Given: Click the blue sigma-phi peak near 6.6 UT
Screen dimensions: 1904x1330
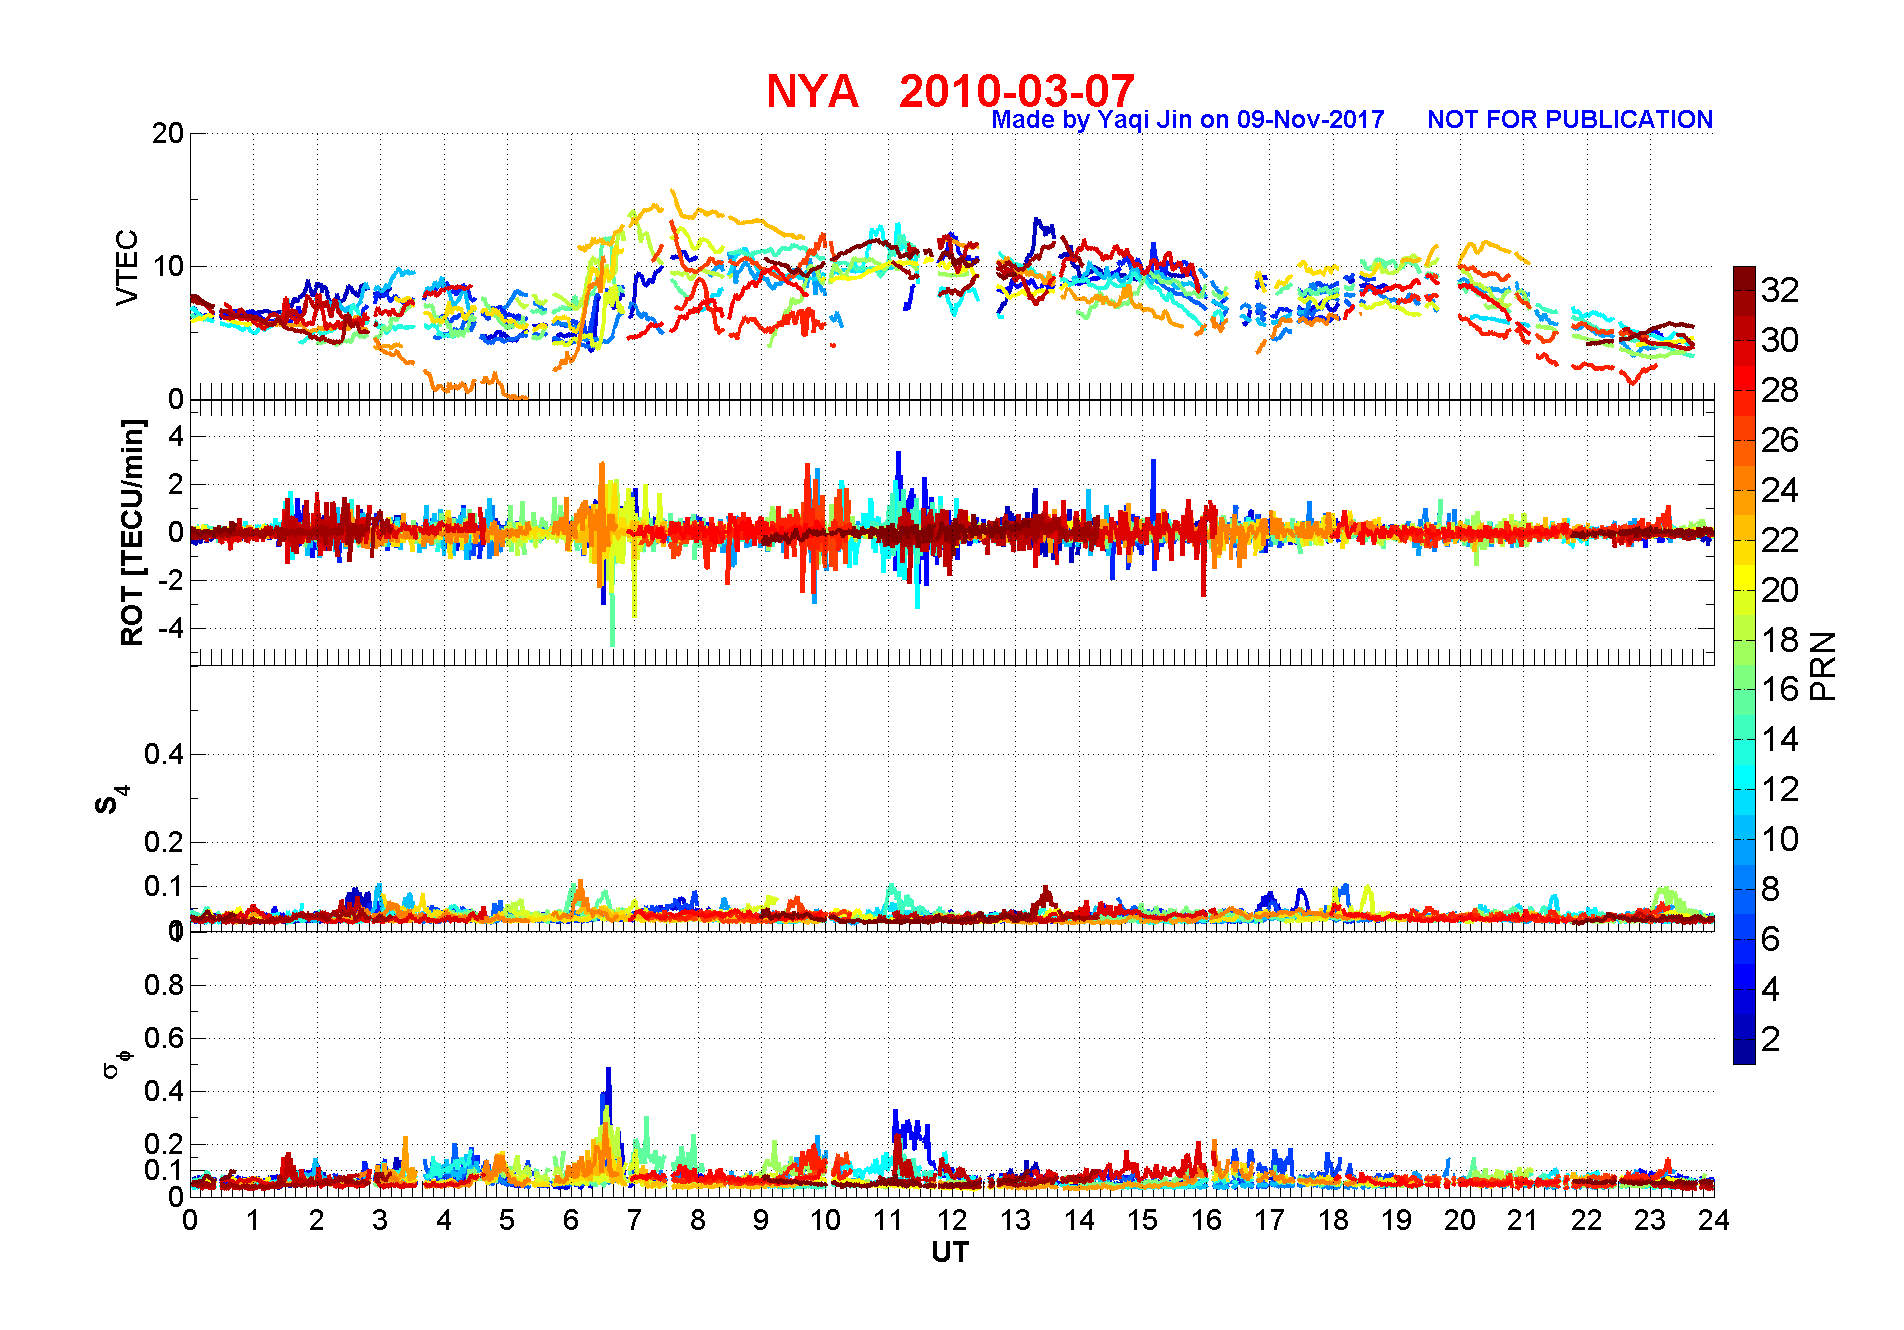Looking at the screenshot, I should click(x=608, y=1085).
